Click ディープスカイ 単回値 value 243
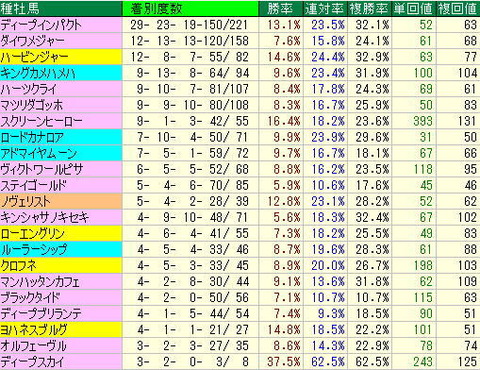This screenshot has height=370, width=480. [x=423, y=362]
